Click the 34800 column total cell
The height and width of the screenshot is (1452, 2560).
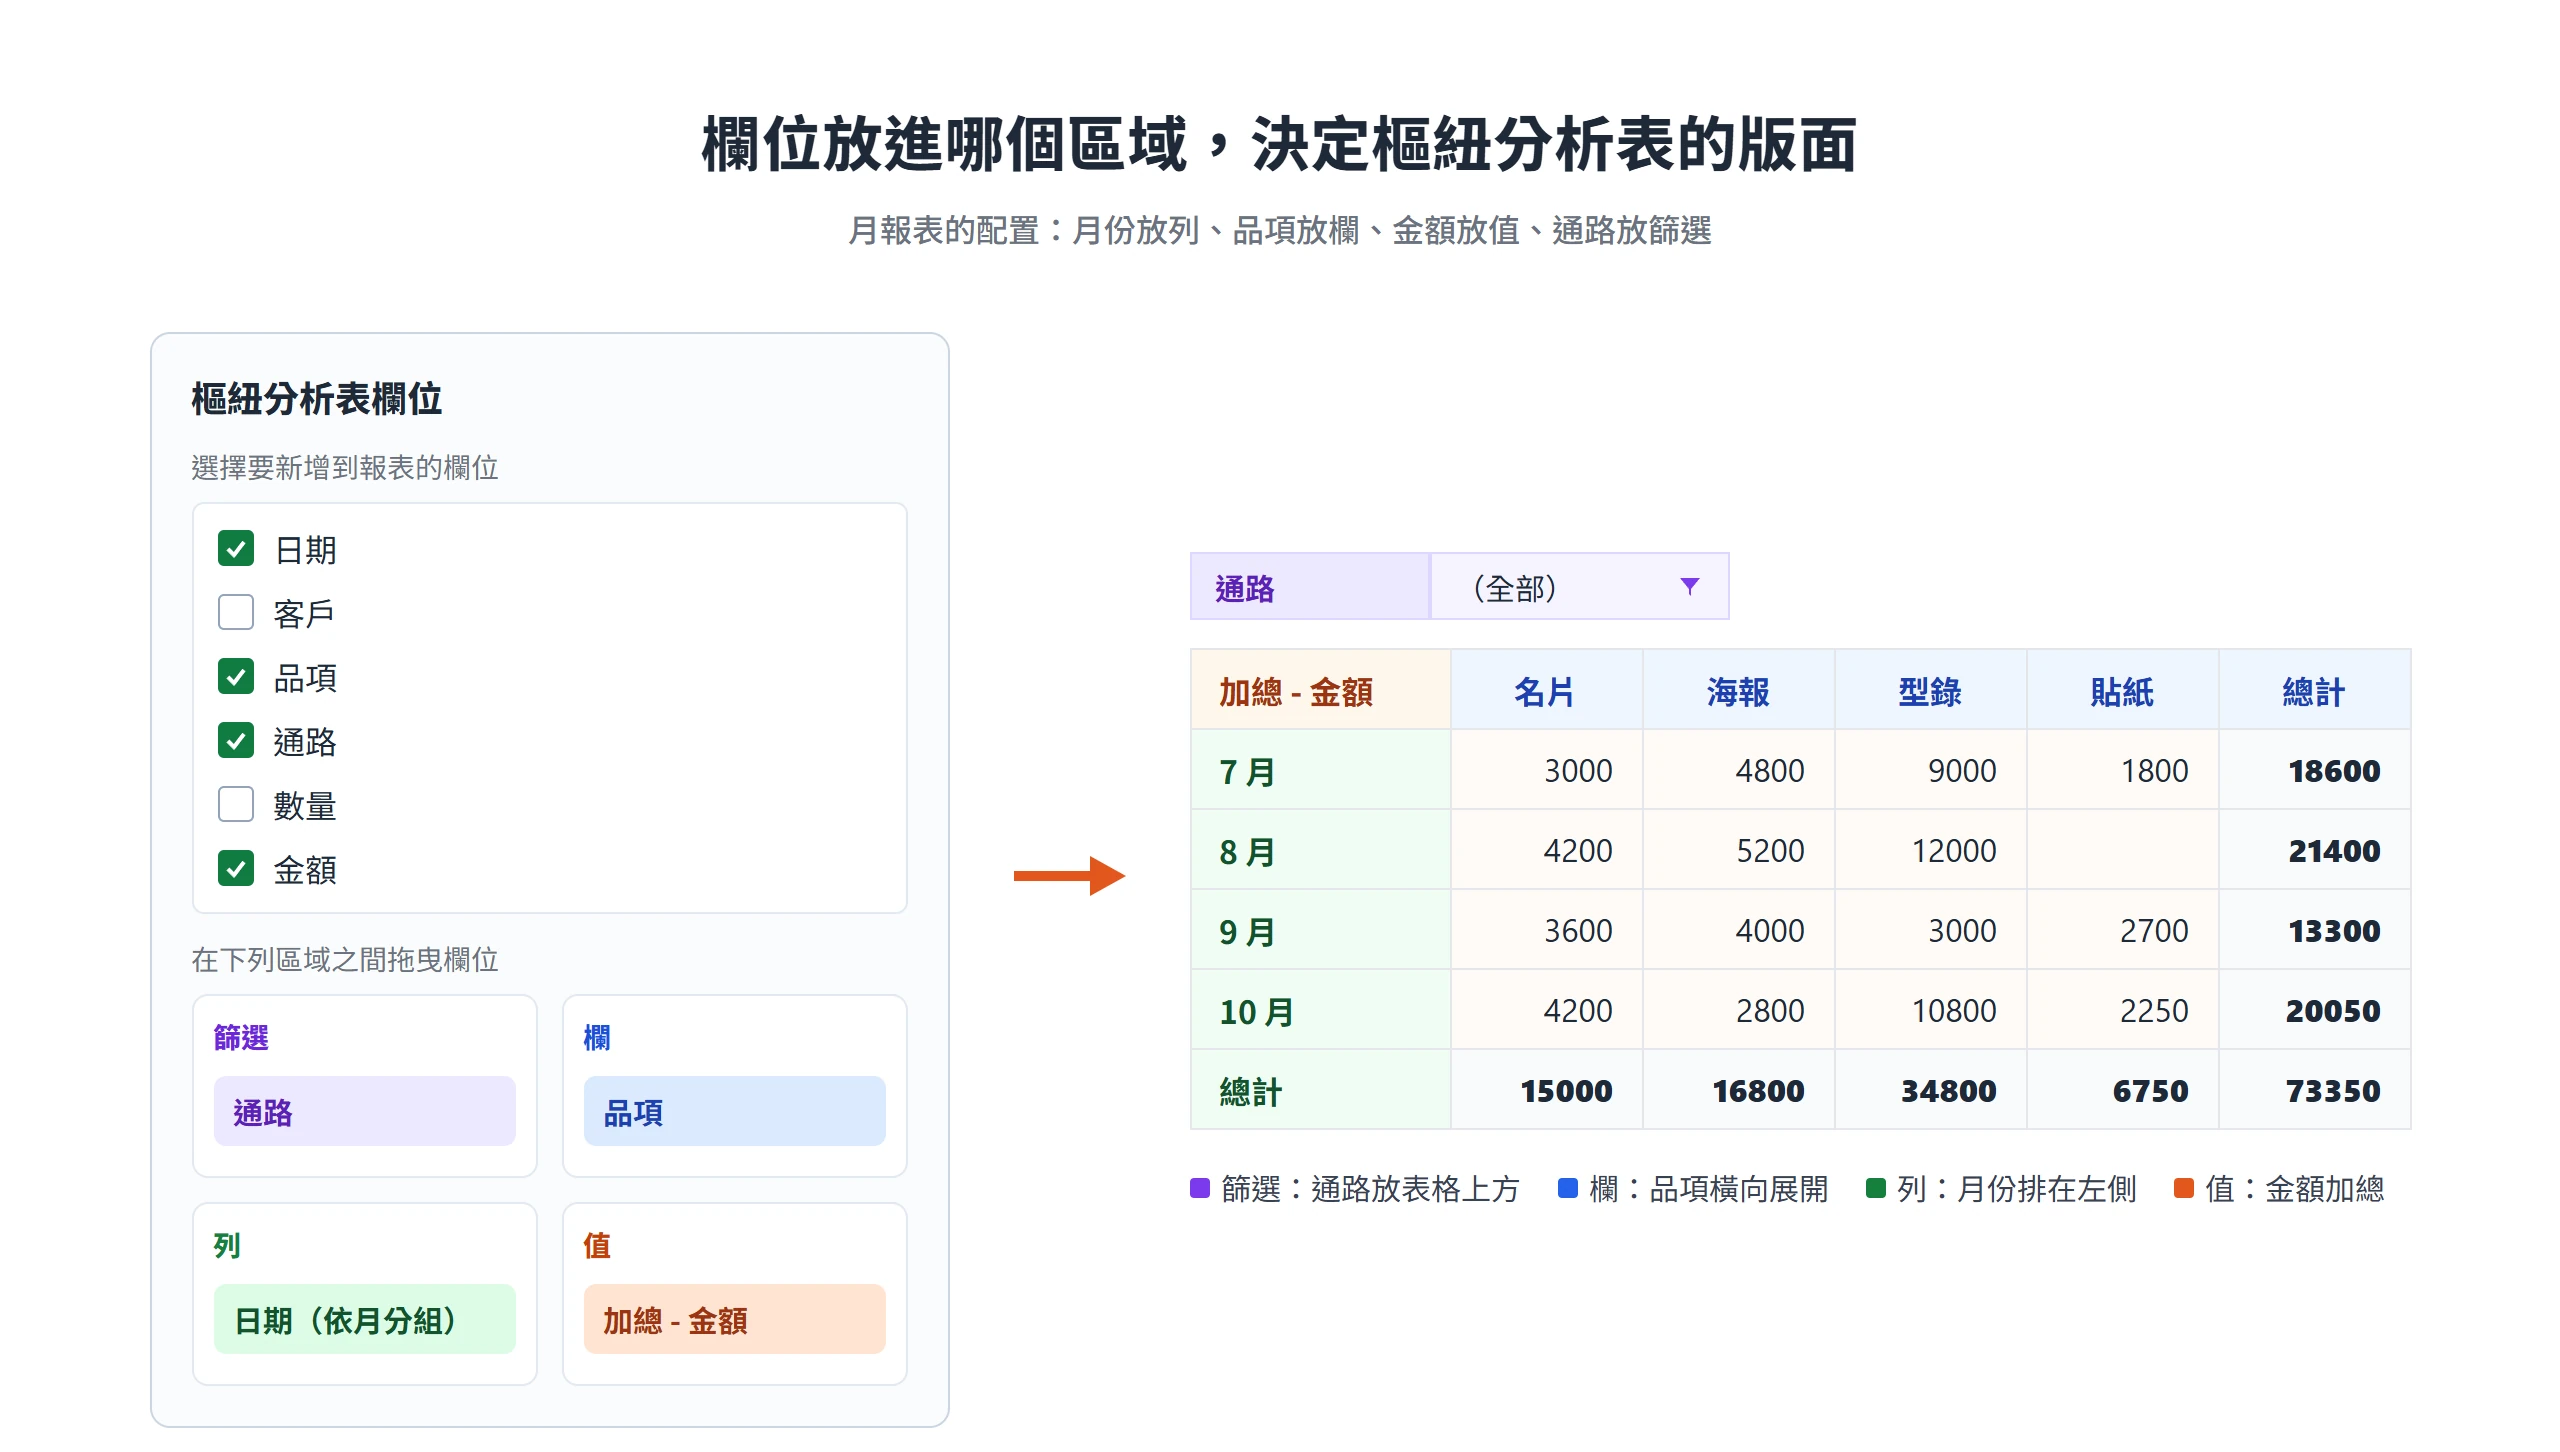pos(1930,1090)
